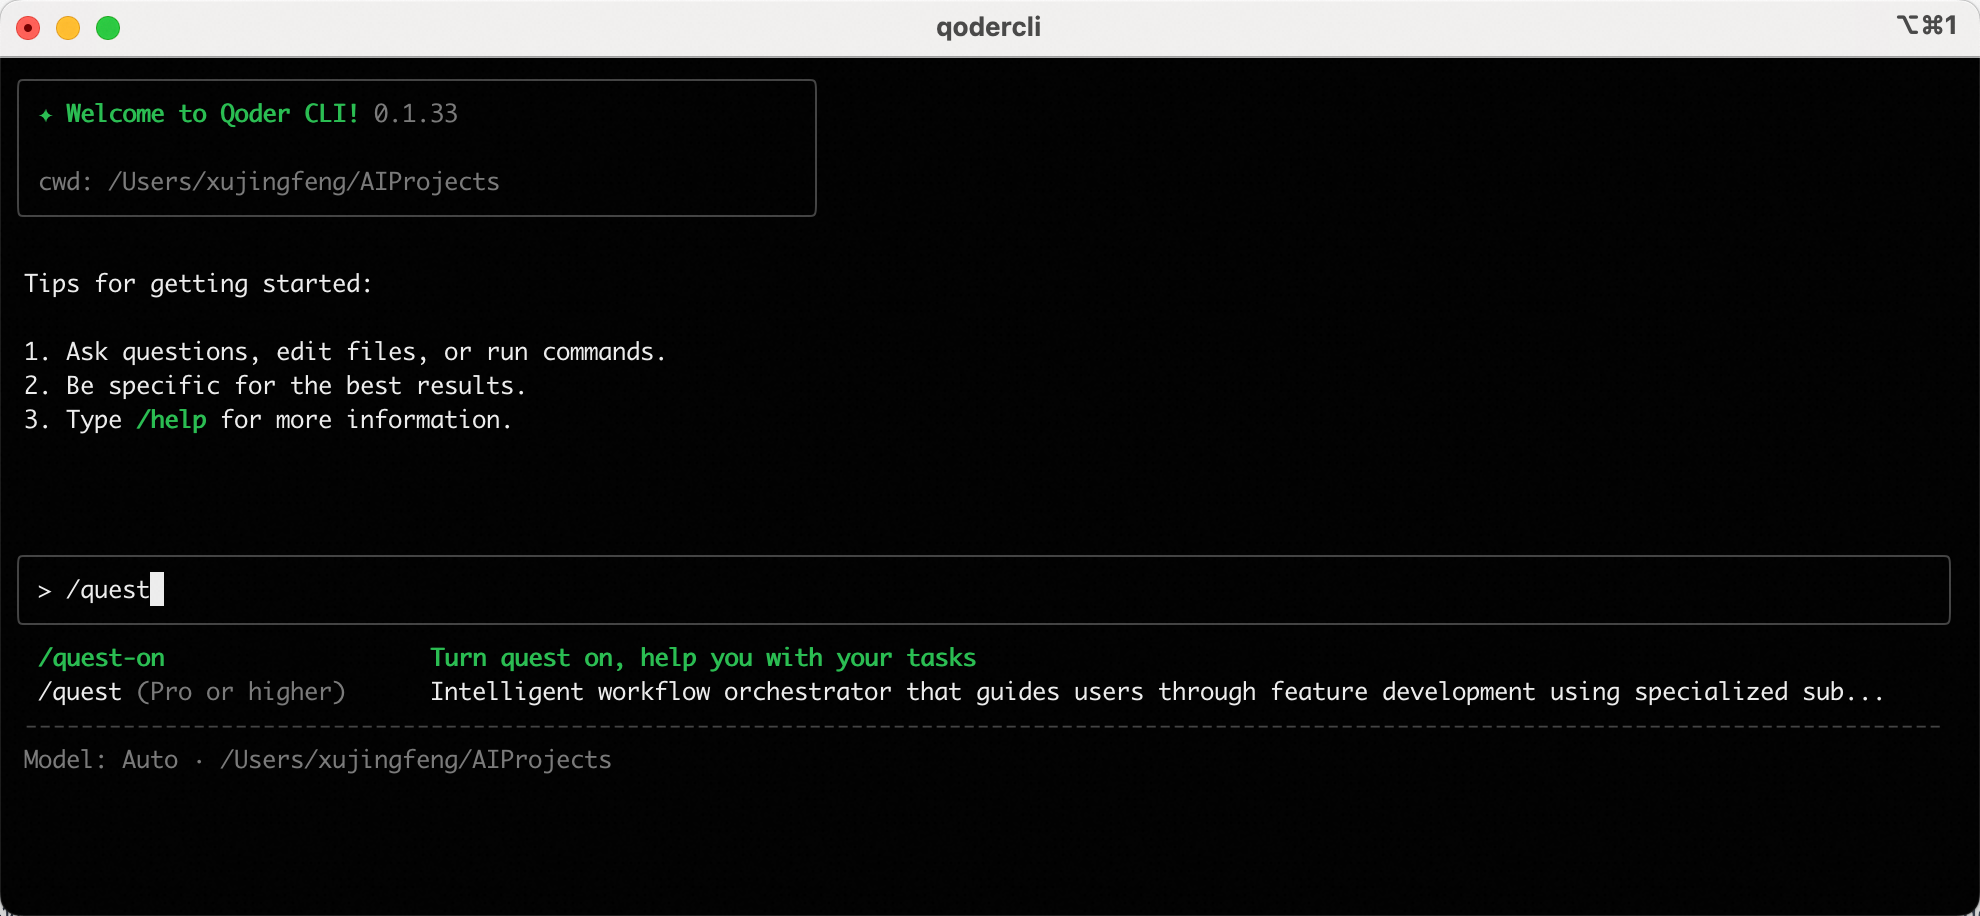Click the 'qodercli' window title
1980x916 pixels.
(x=988, y=27)
